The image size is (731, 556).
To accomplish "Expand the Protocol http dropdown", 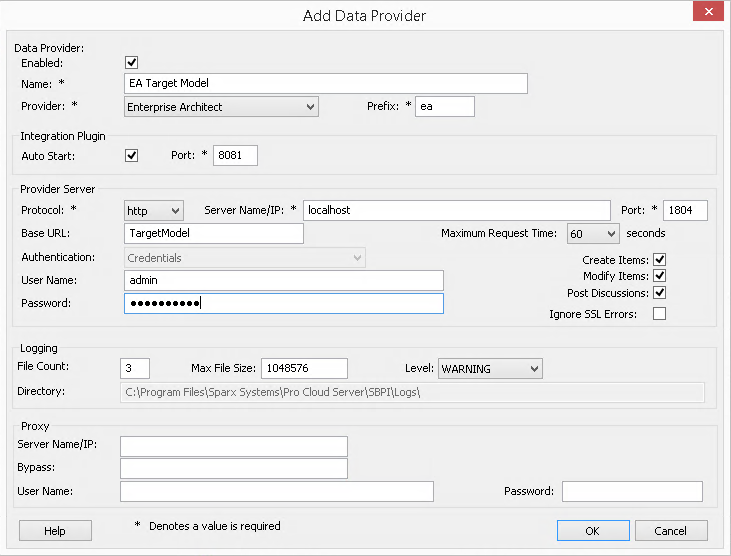I will (x=176, y=210).
